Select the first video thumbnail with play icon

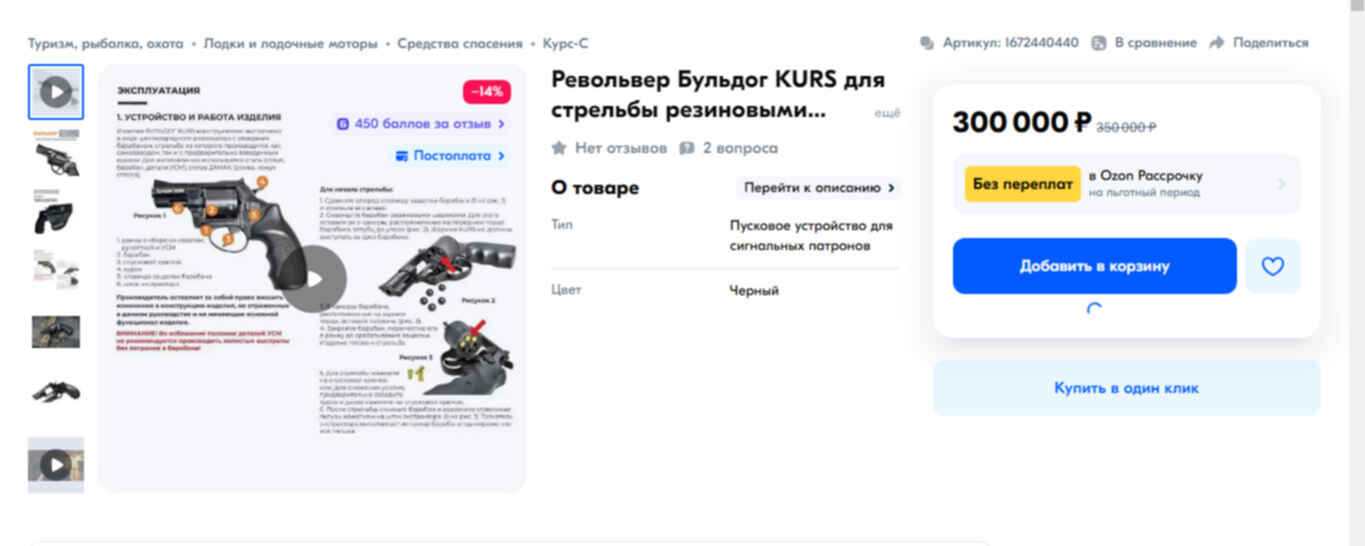tap(56, 92)
